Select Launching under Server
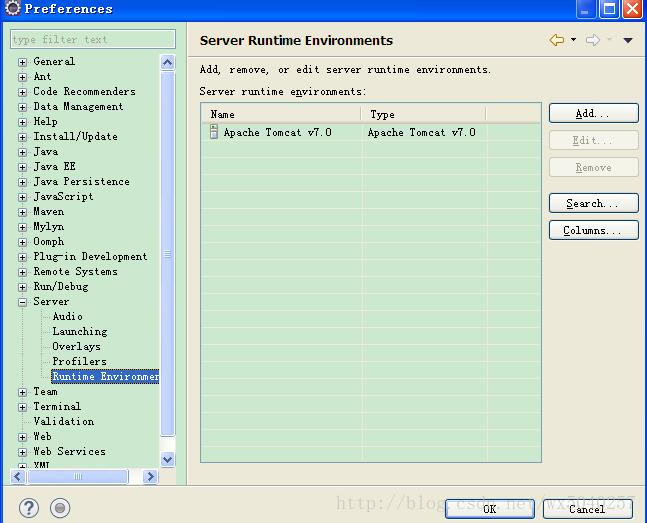This screenshot has width=647, height=523. coord(80,331)
